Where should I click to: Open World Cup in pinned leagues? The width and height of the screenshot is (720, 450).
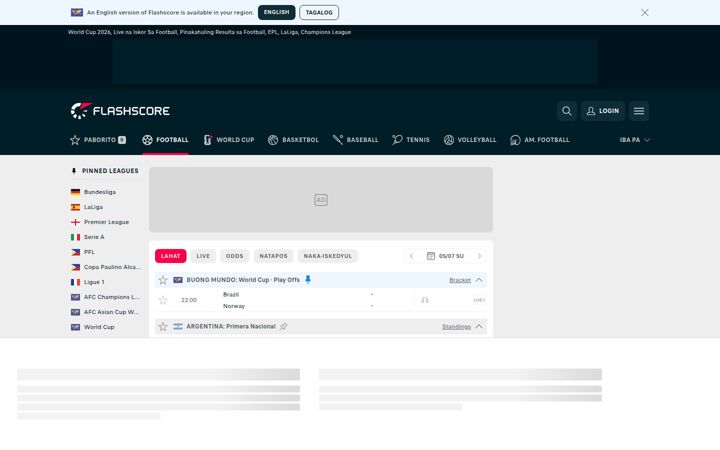99,327
